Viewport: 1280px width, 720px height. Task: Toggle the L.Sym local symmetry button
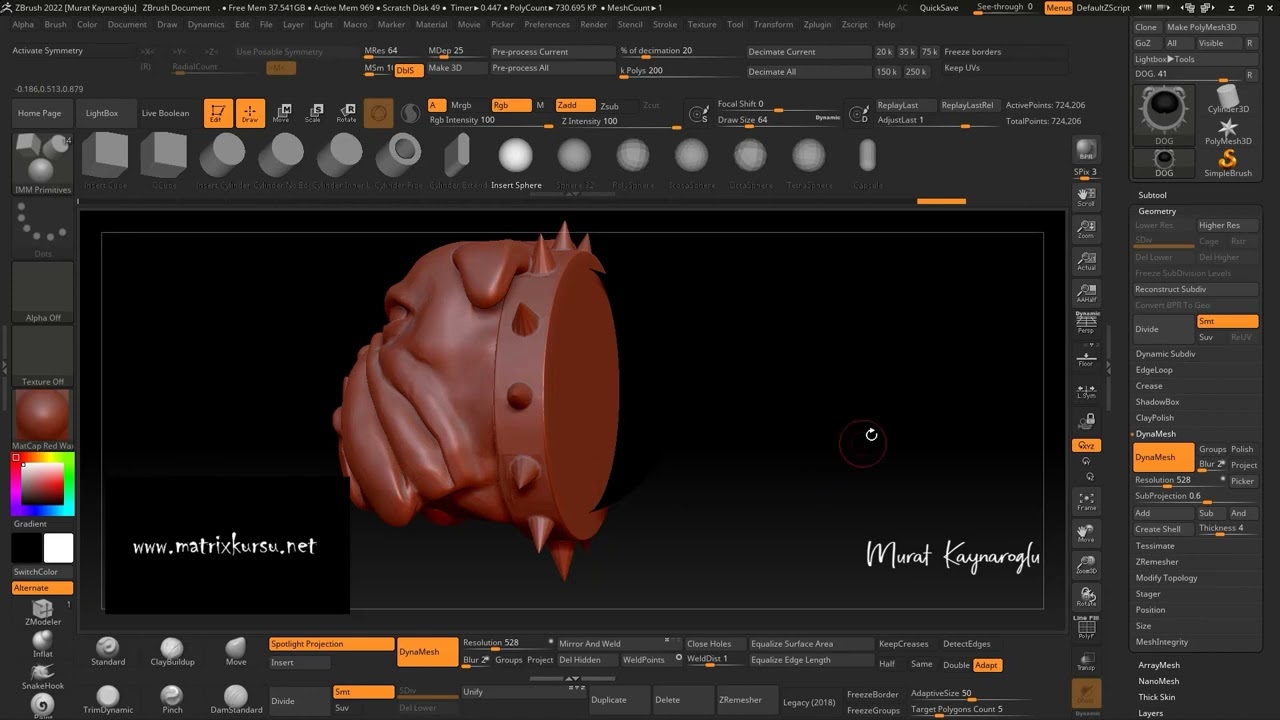[x=1085, y=390]
